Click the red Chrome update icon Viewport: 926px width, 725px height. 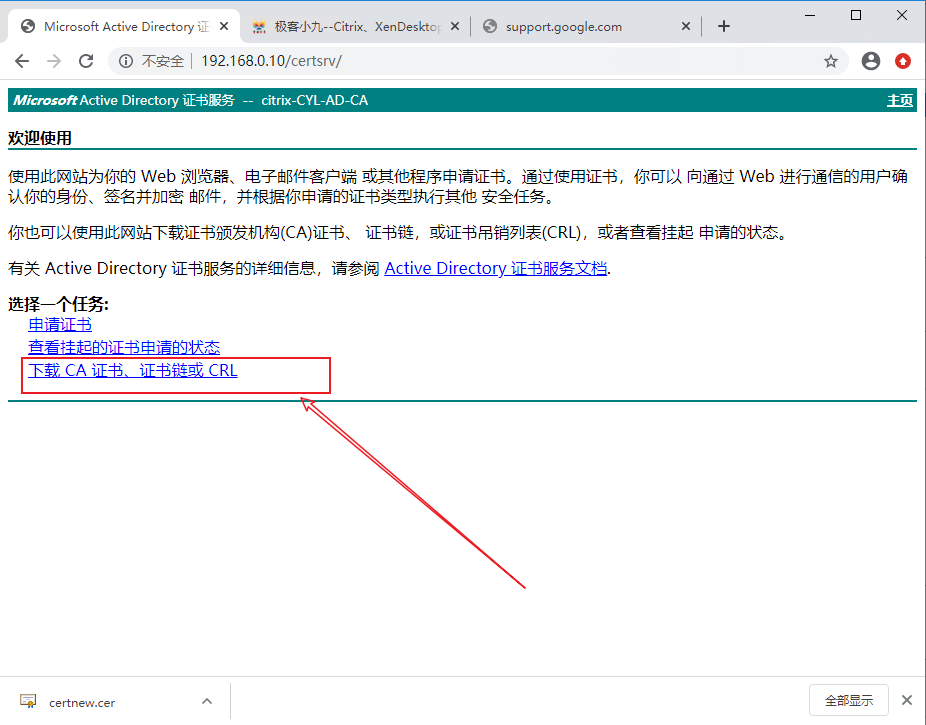[903, 61]
